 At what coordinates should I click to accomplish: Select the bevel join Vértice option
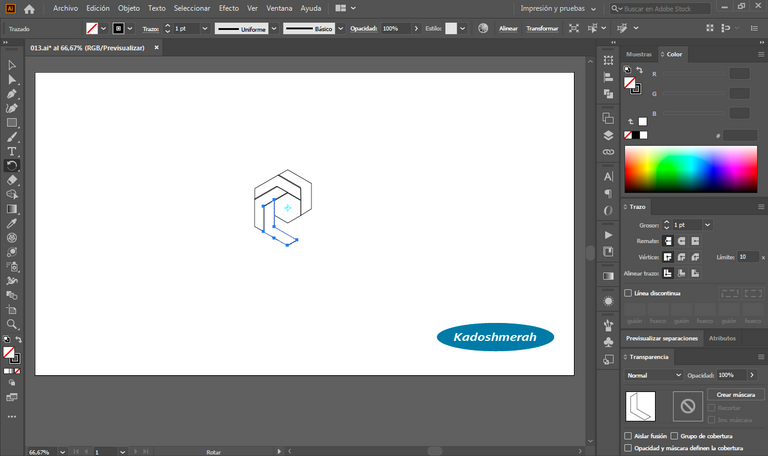click(695, 257)
